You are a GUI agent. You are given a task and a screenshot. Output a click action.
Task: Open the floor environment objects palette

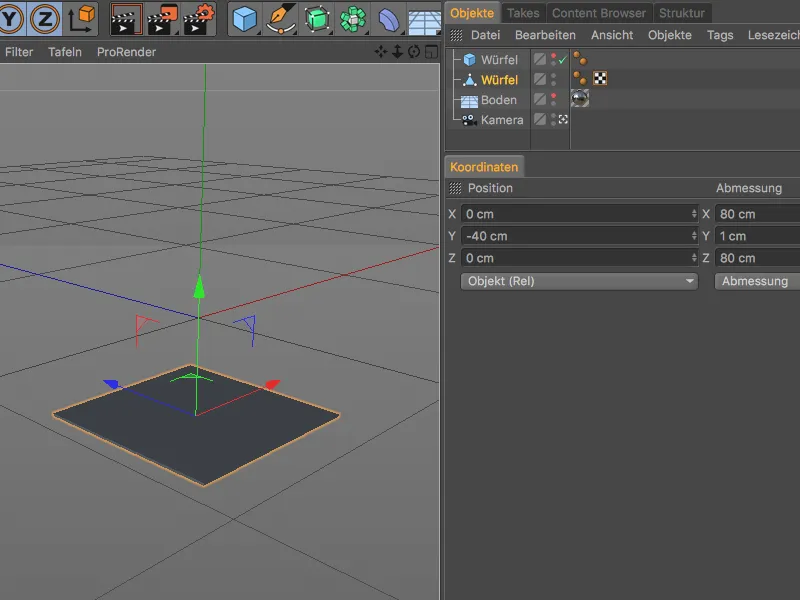point(424,20)
